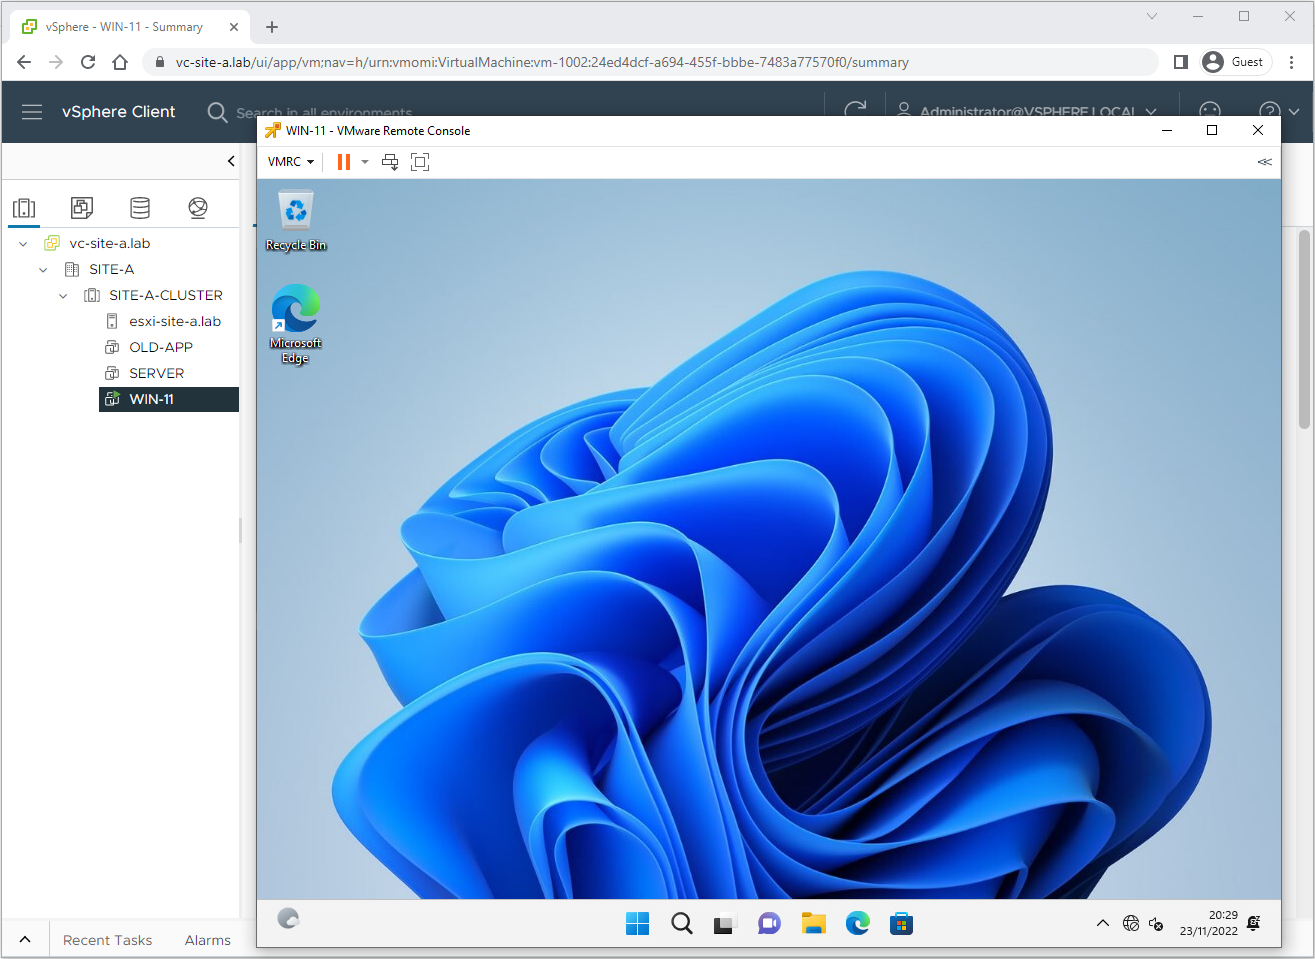The image size is (1315, 959).
Task: Select vc-site-a.lab in inventory tree
Action: 109,243
